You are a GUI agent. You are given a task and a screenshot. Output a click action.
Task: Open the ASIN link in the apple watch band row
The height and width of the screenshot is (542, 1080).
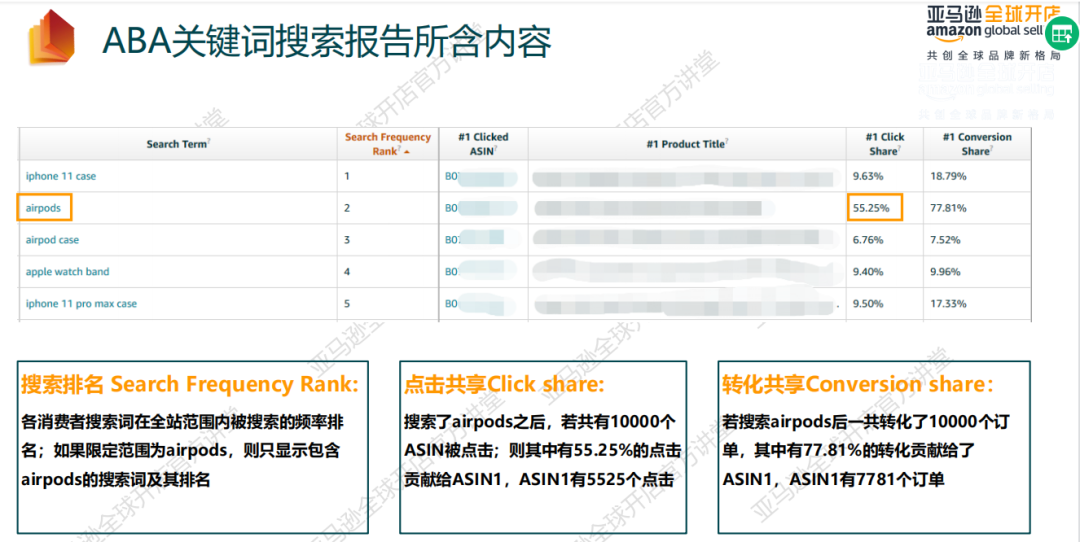pos(480,272)
